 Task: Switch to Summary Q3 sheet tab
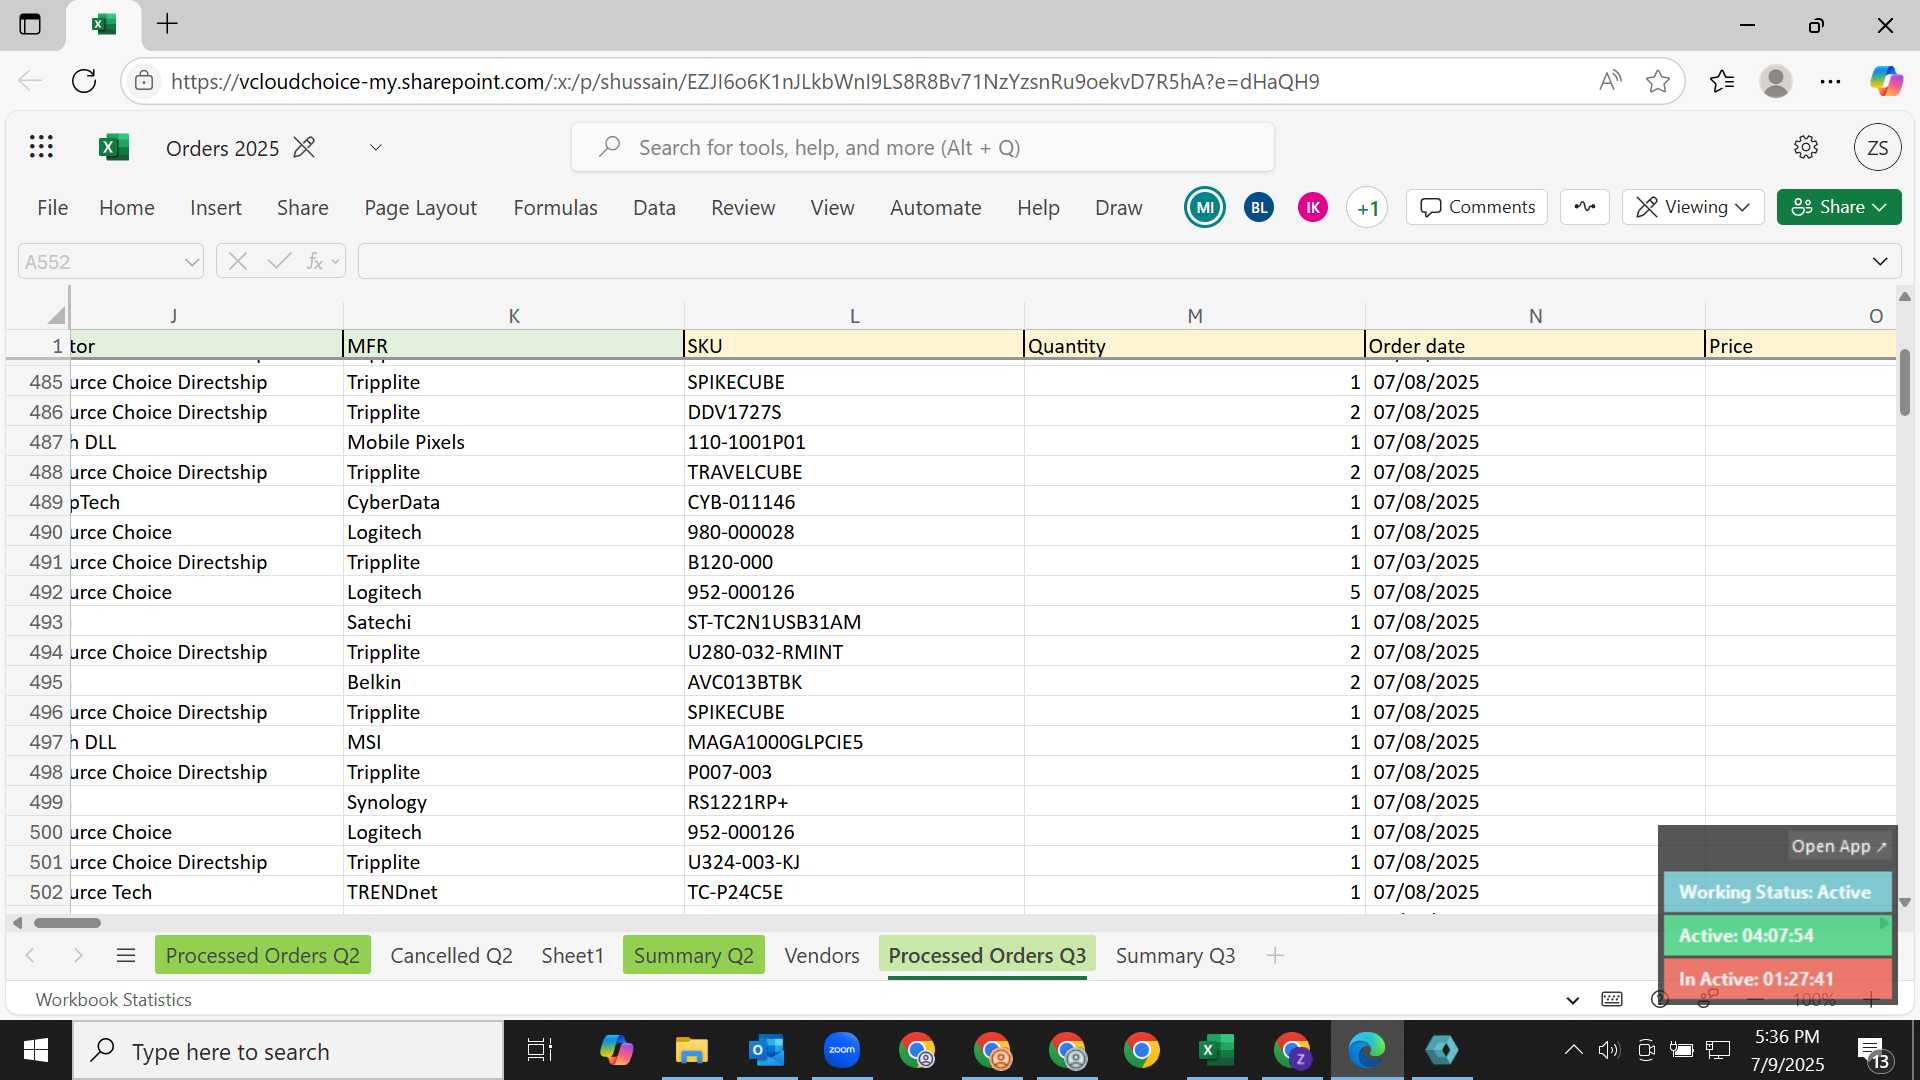click(x=1175, y=955)
